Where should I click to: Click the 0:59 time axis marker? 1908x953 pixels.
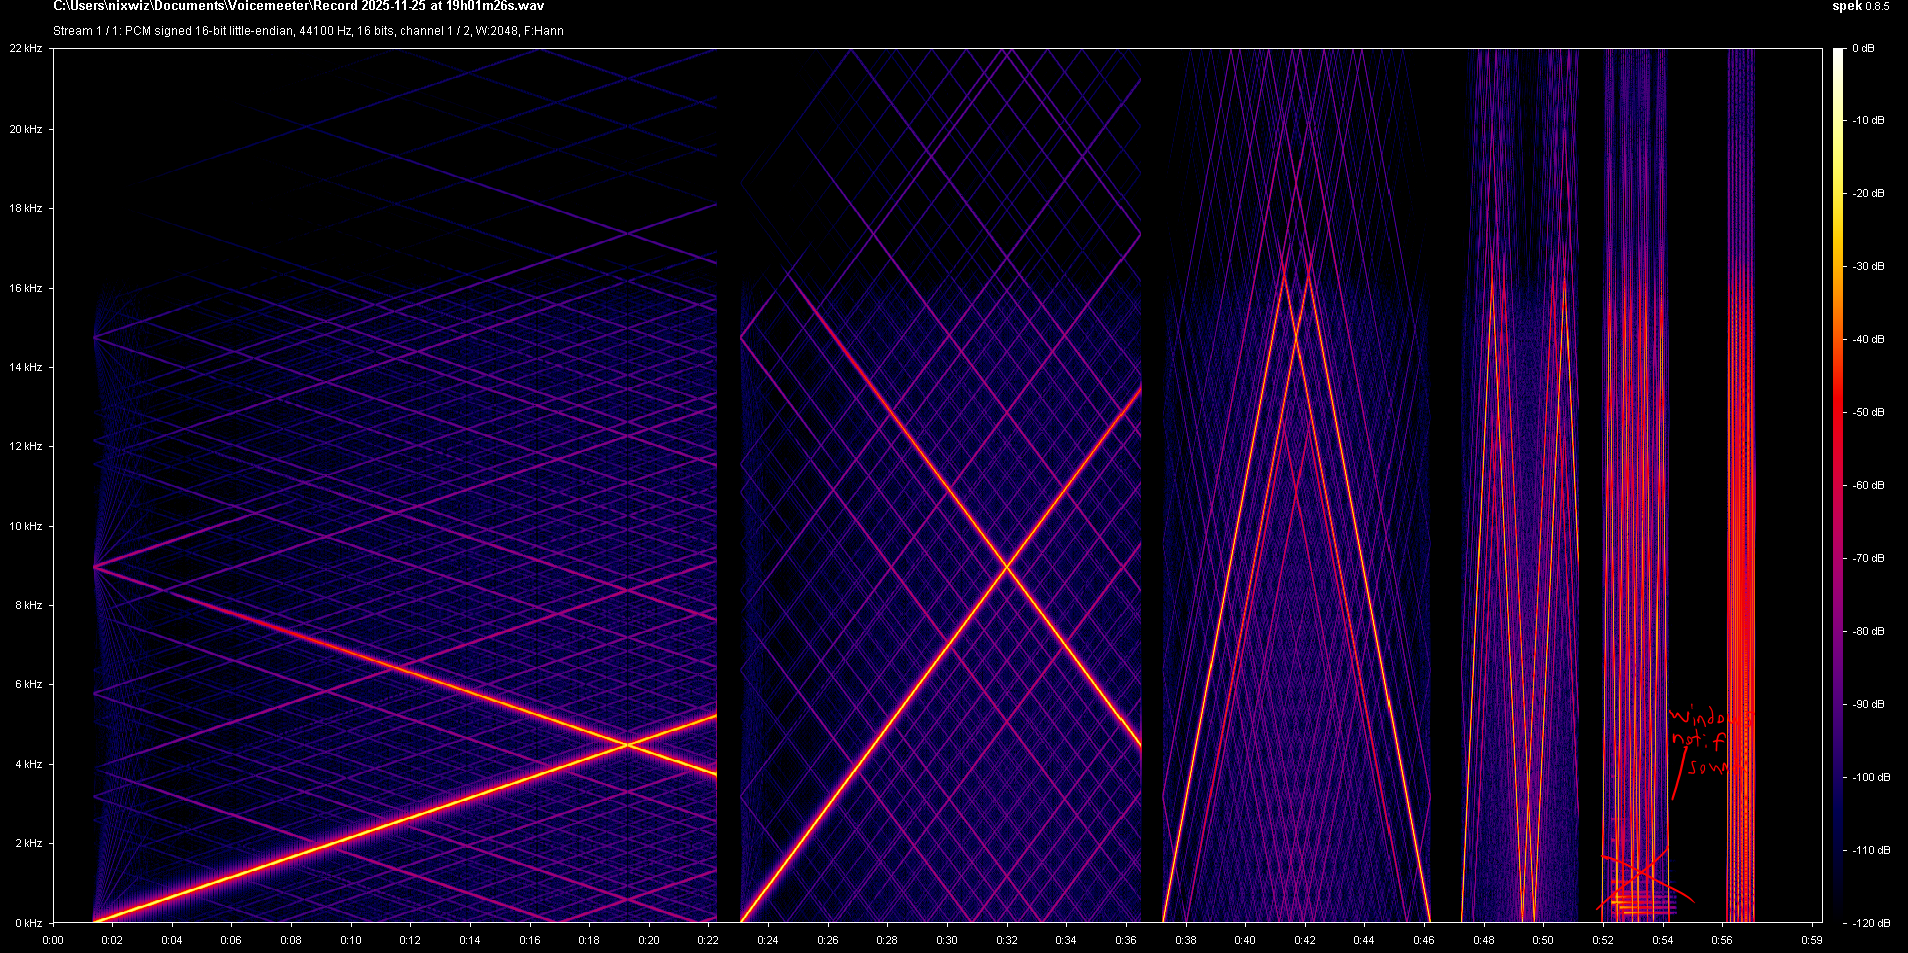coord(1811,940)
